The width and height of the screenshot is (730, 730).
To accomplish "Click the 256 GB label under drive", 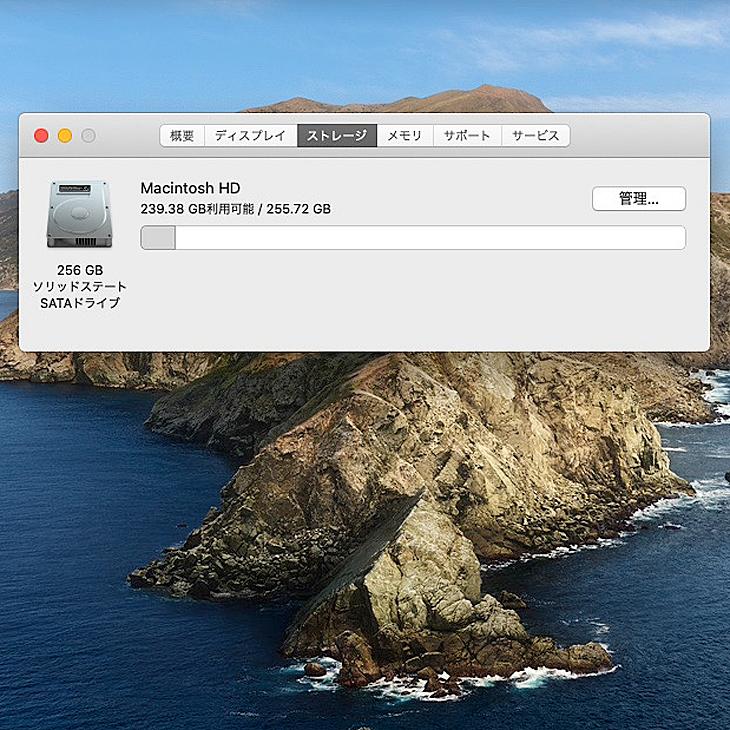I will coord(79,270).
